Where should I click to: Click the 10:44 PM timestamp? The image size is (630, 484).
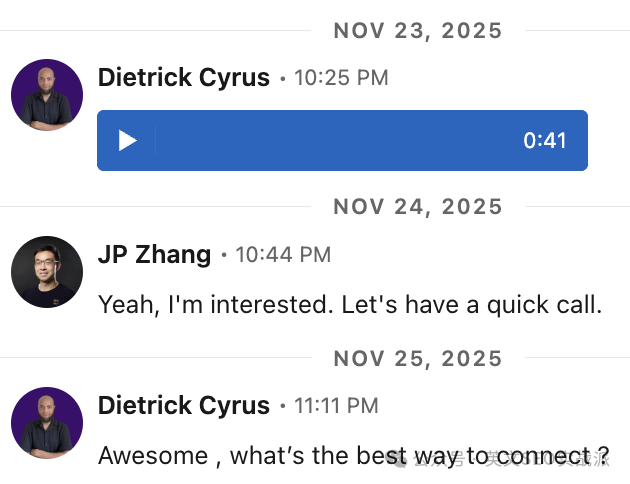(x=283, y=255)
